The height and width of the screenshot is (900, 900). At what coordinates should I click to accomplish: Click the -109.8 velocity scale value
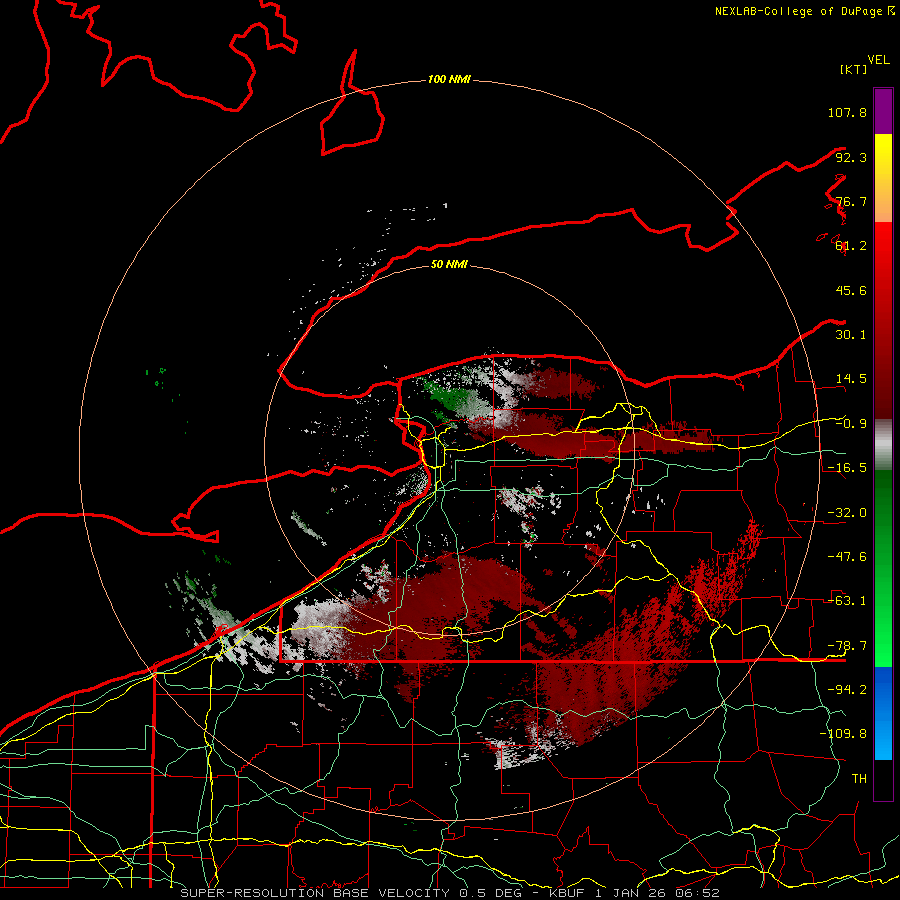[x=843, y=734]
